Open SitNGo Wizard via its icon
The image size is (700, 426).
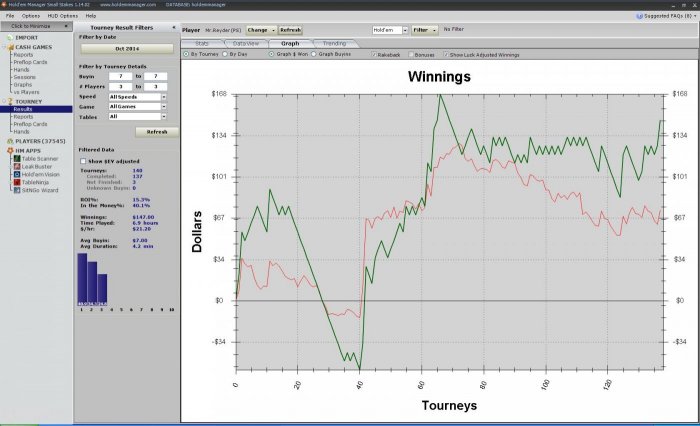17,190
